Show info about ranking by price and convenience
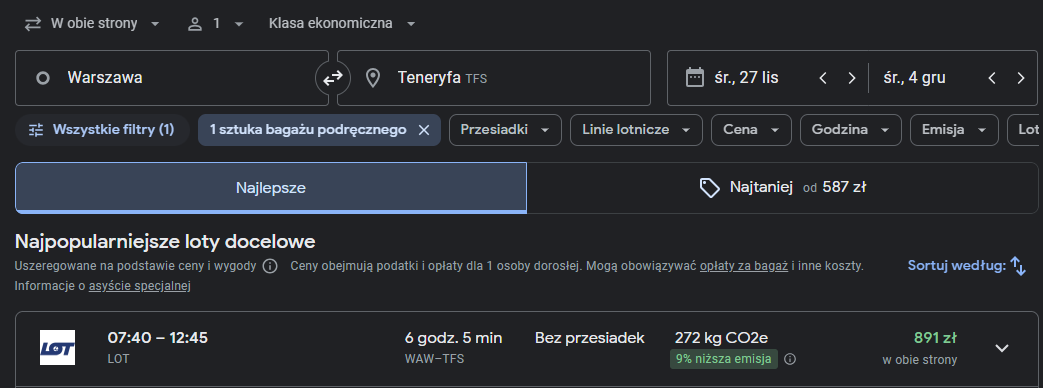The width and height of the screenshot is (1043, 388). 270,266
